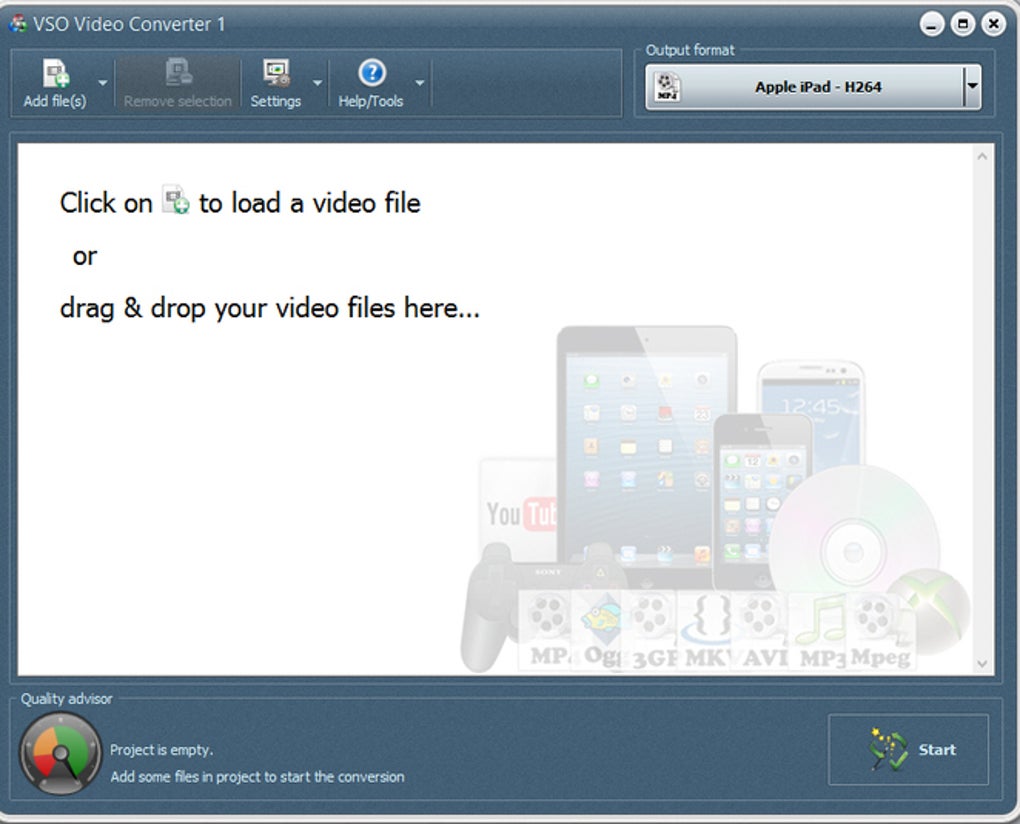Expand the Settings dropdown arrow

point(317,83)
